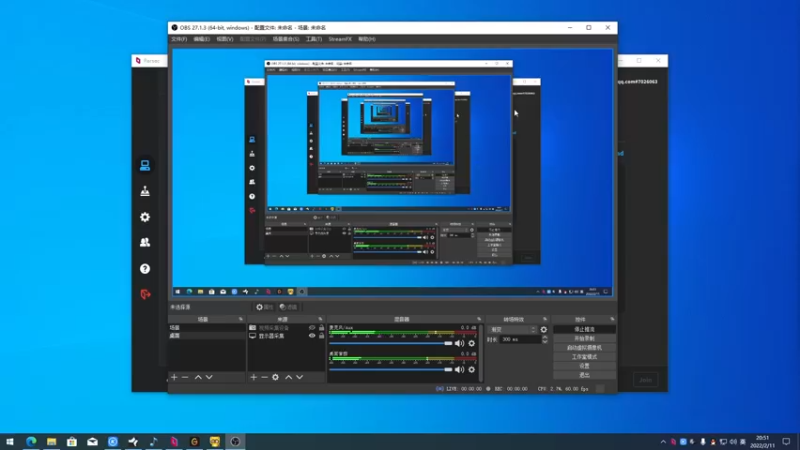The image size is (800, 450).
Task: Mute the 桌面音频 track with its speaker icon
Action: (459, 369)
